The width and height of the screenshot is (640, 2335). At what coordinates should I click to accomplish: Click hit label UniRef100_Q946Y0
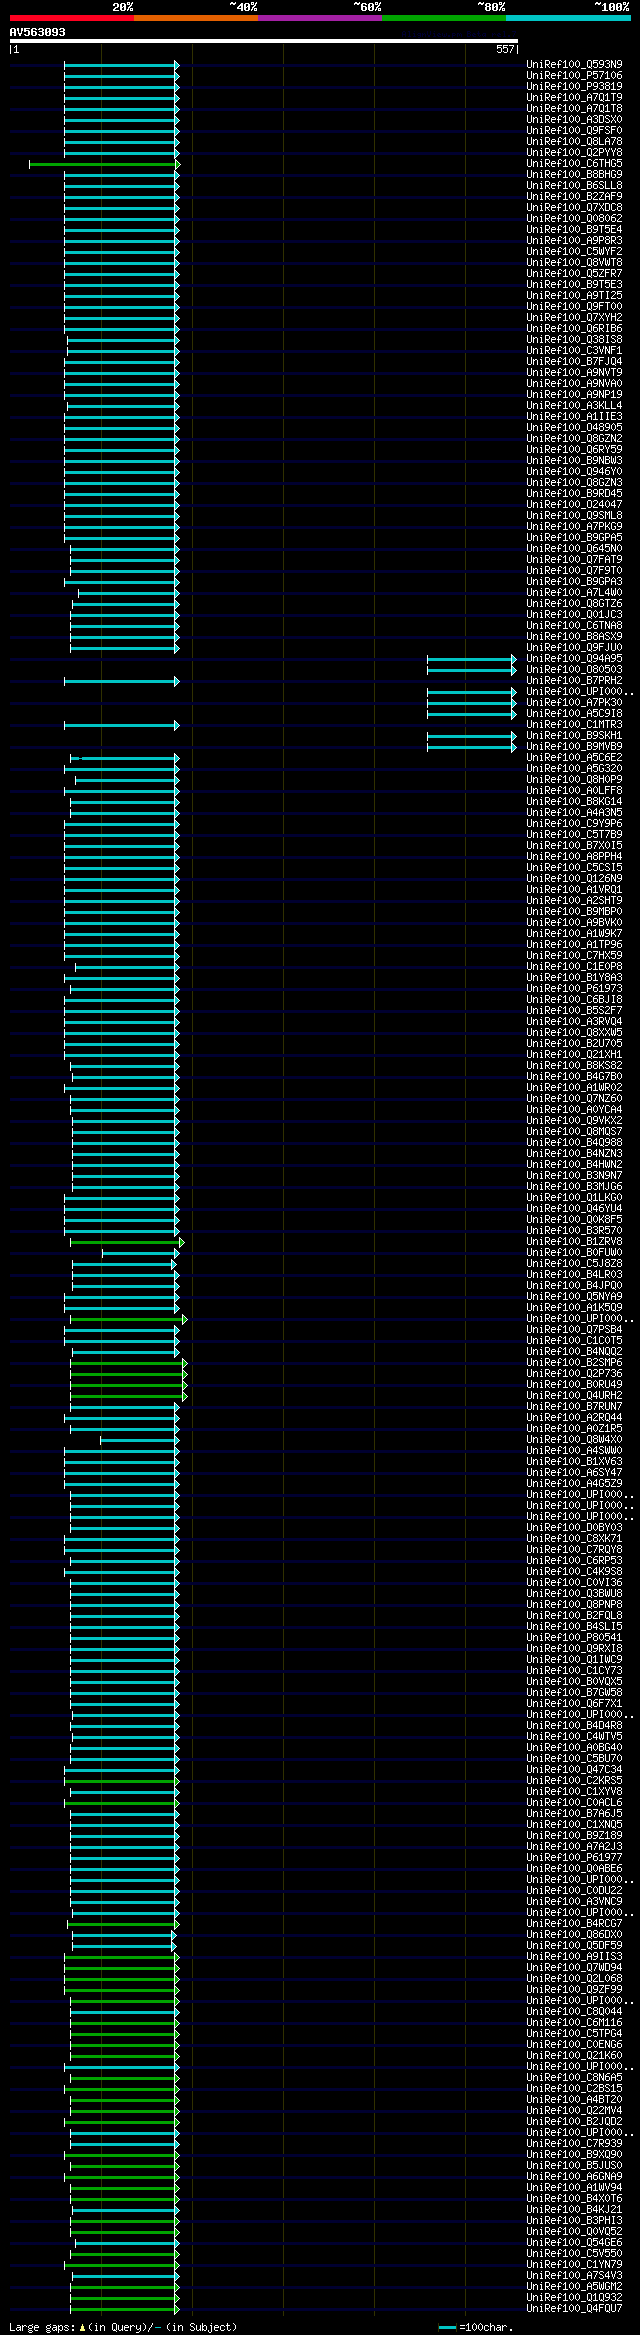[x=574, y=472]
